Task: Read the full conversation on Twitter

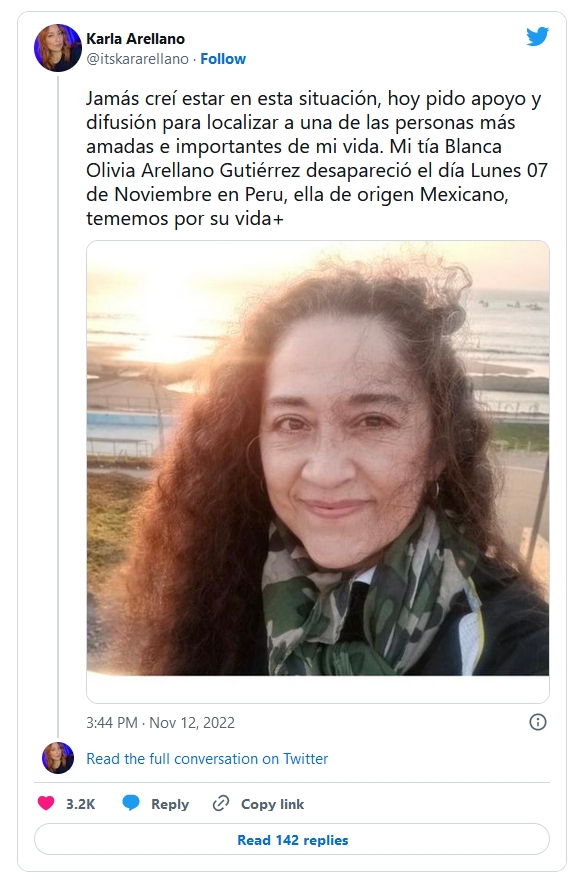Action: [207, 759]
